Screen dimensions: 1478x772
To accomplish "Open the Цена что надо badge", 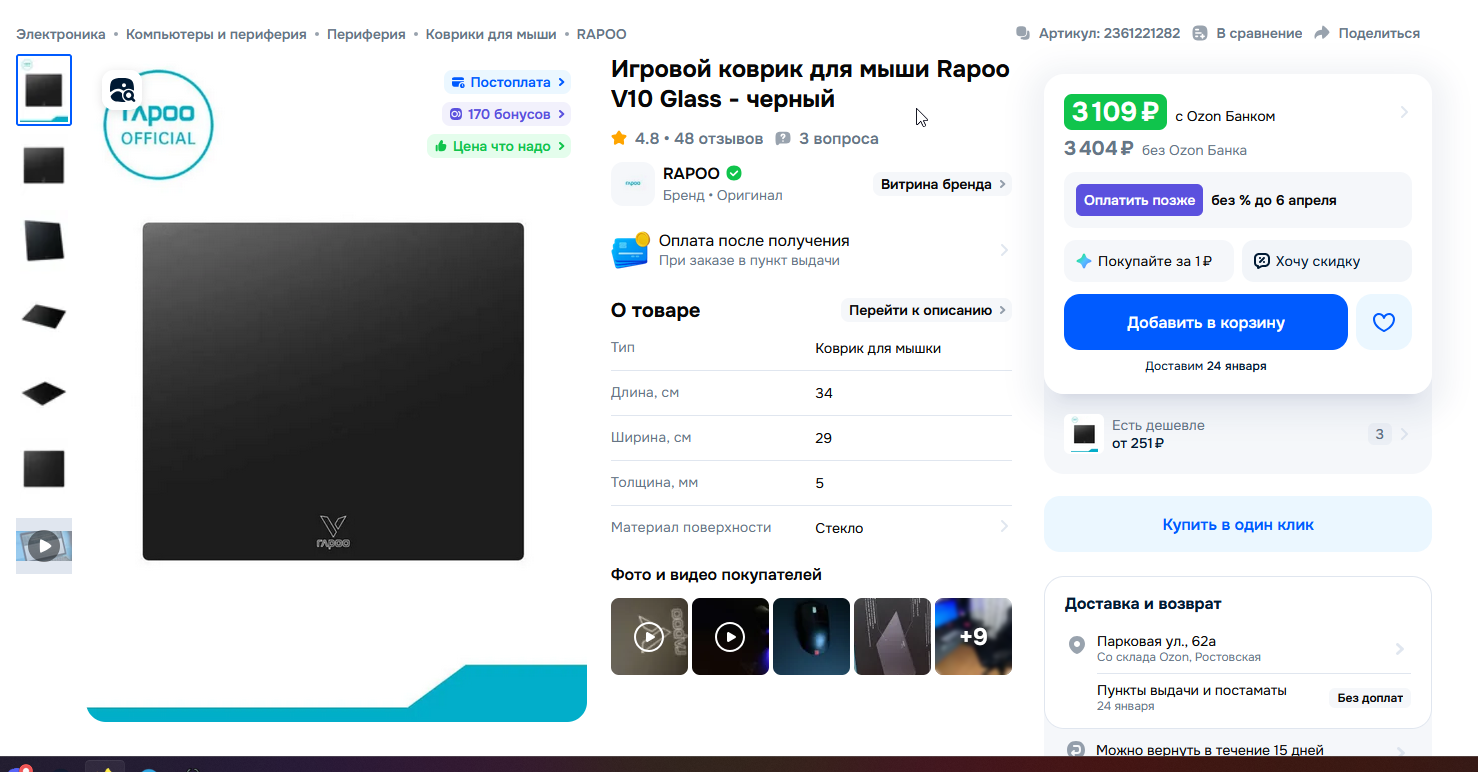I will pyautogui.click(x=499, y=146).
